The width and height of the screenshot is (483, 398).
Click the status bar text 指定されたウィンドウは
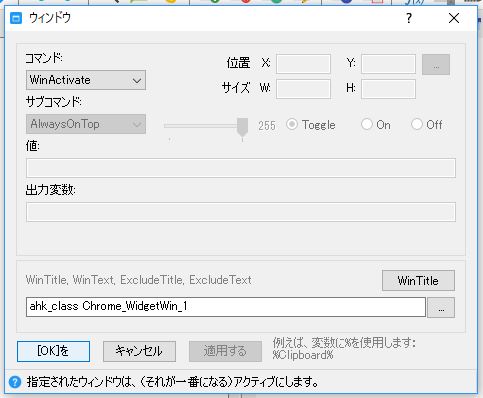pos(173,382)
